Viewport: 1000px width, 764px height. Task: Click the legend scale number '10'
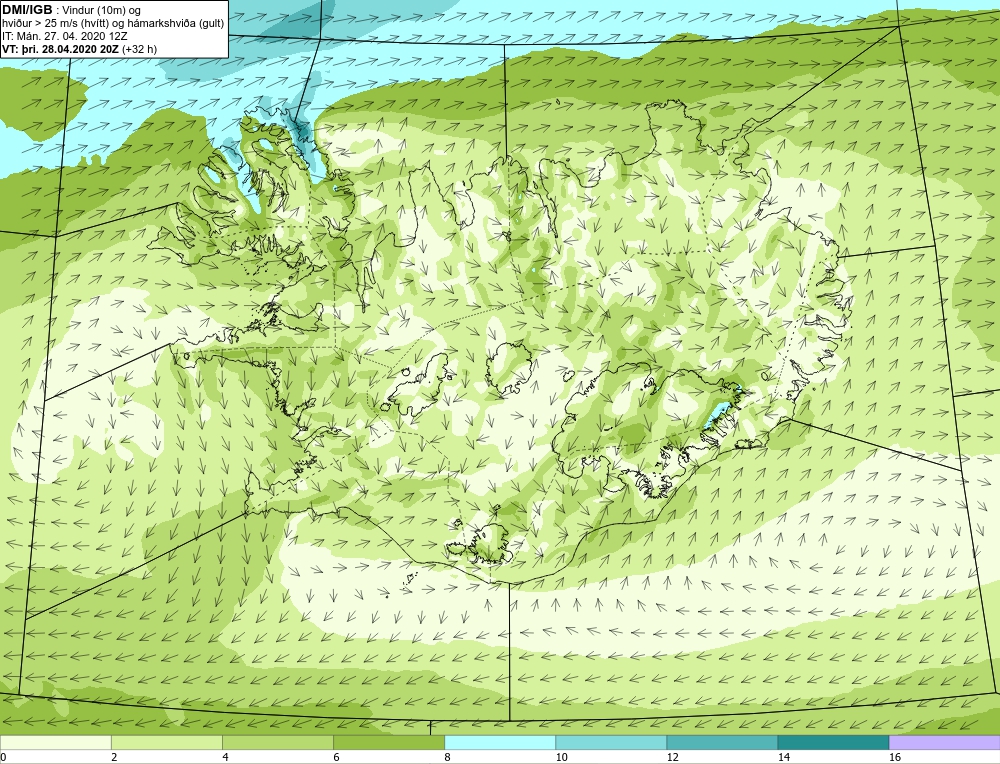(561, 758)
